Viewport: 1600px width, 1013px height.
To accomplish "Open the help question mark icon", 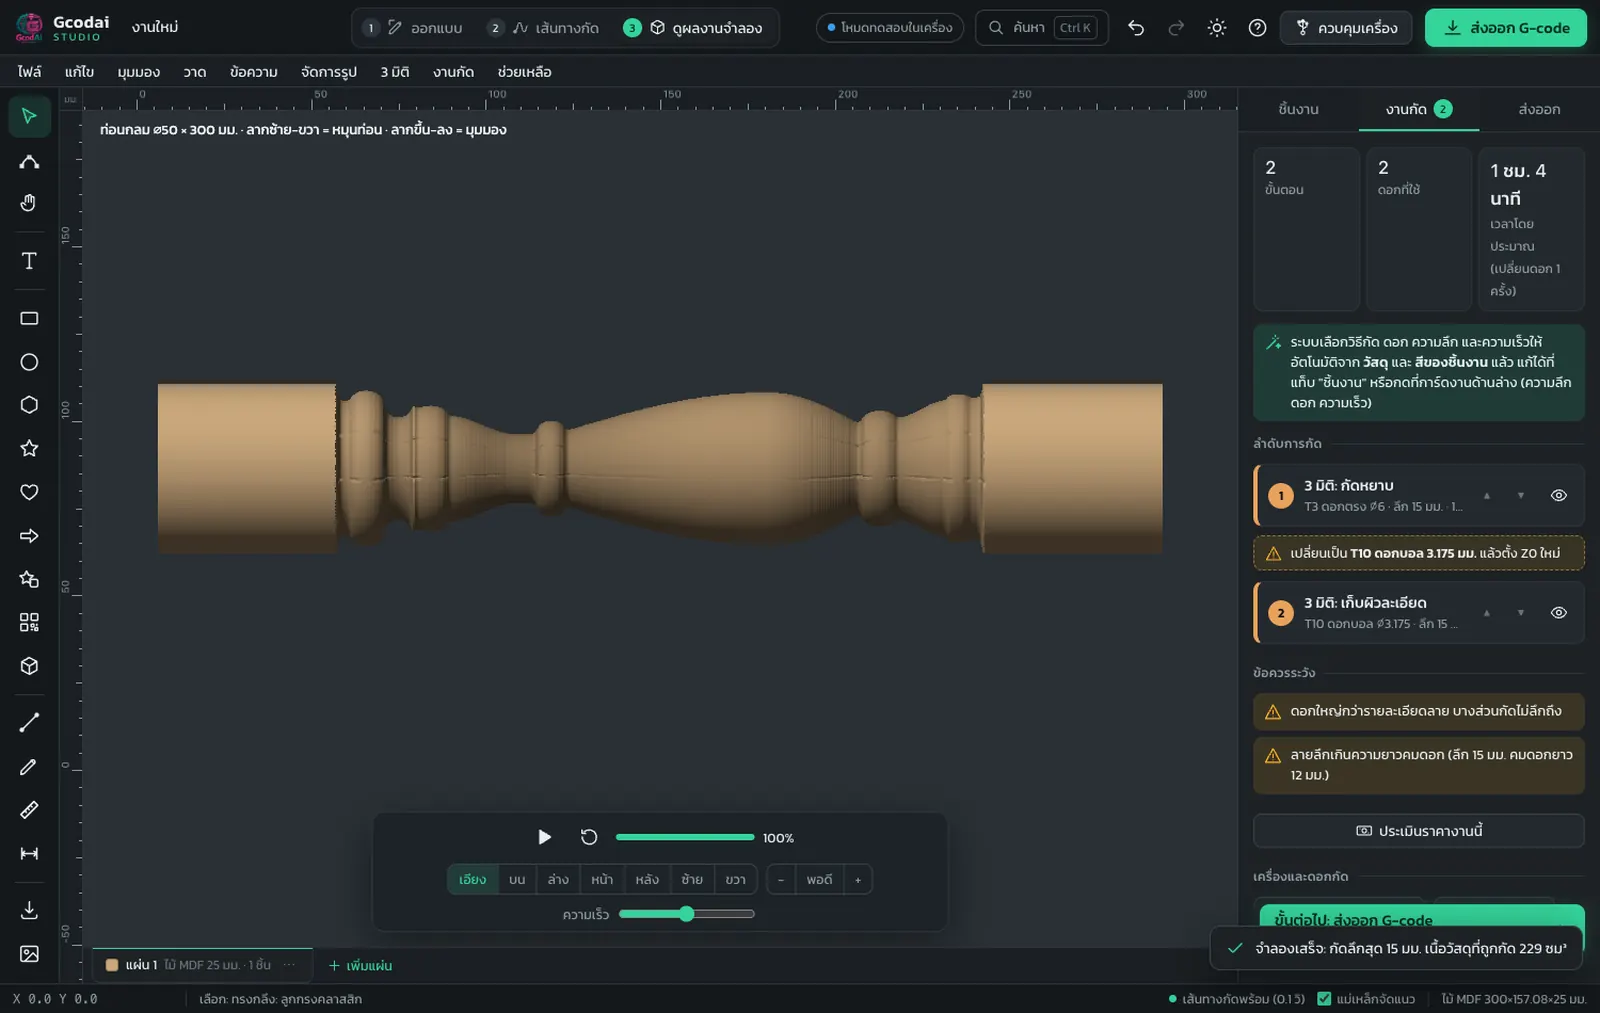I will 1257,28.
